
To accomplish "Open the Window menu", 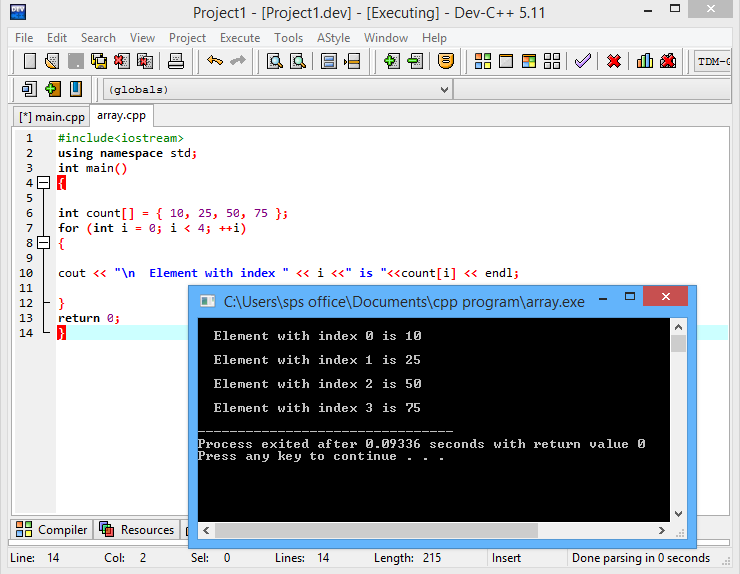I will [386, 38].
